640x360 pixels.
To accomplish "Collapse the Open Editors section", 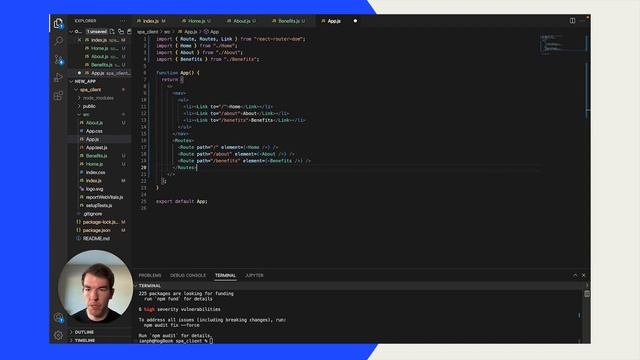I will (71, 31).
